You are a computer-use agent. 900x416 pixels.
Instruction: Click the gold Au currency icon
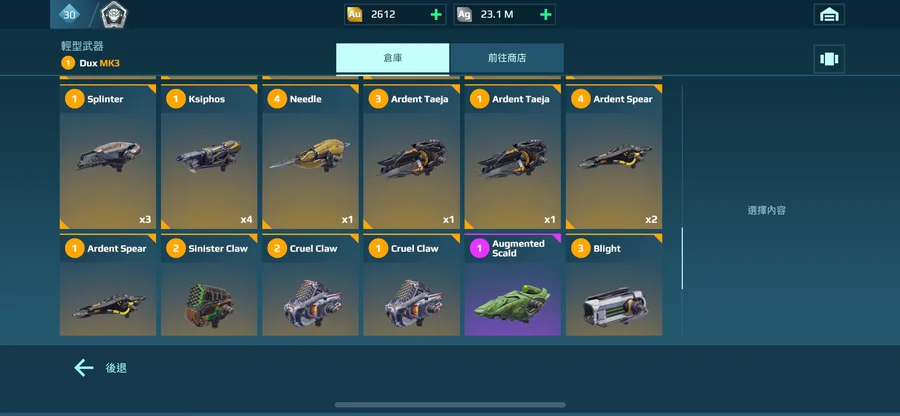[x=355, y=14]
